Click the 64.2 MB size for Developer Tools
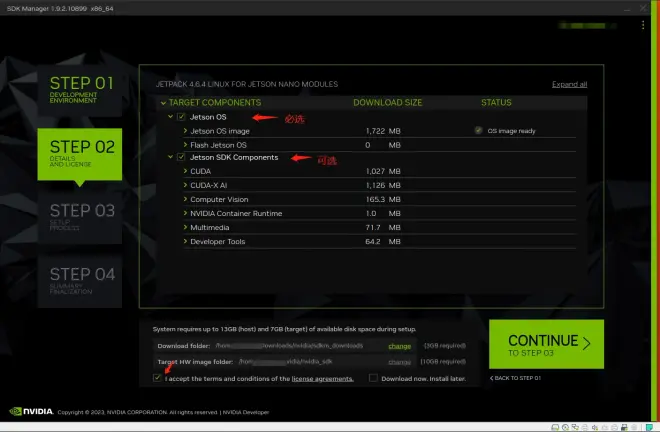Image resolution: width=660 pixels, height=432 pixels. coord(383,241)
